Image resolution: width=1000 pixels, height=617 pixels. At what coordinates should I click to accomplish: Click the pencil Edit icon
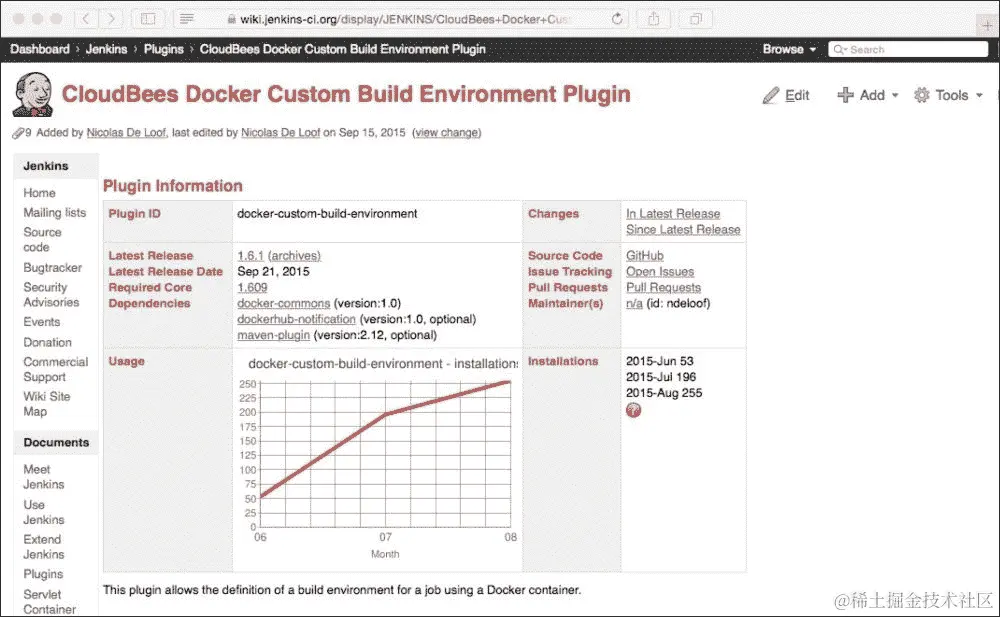click(771, 95)
